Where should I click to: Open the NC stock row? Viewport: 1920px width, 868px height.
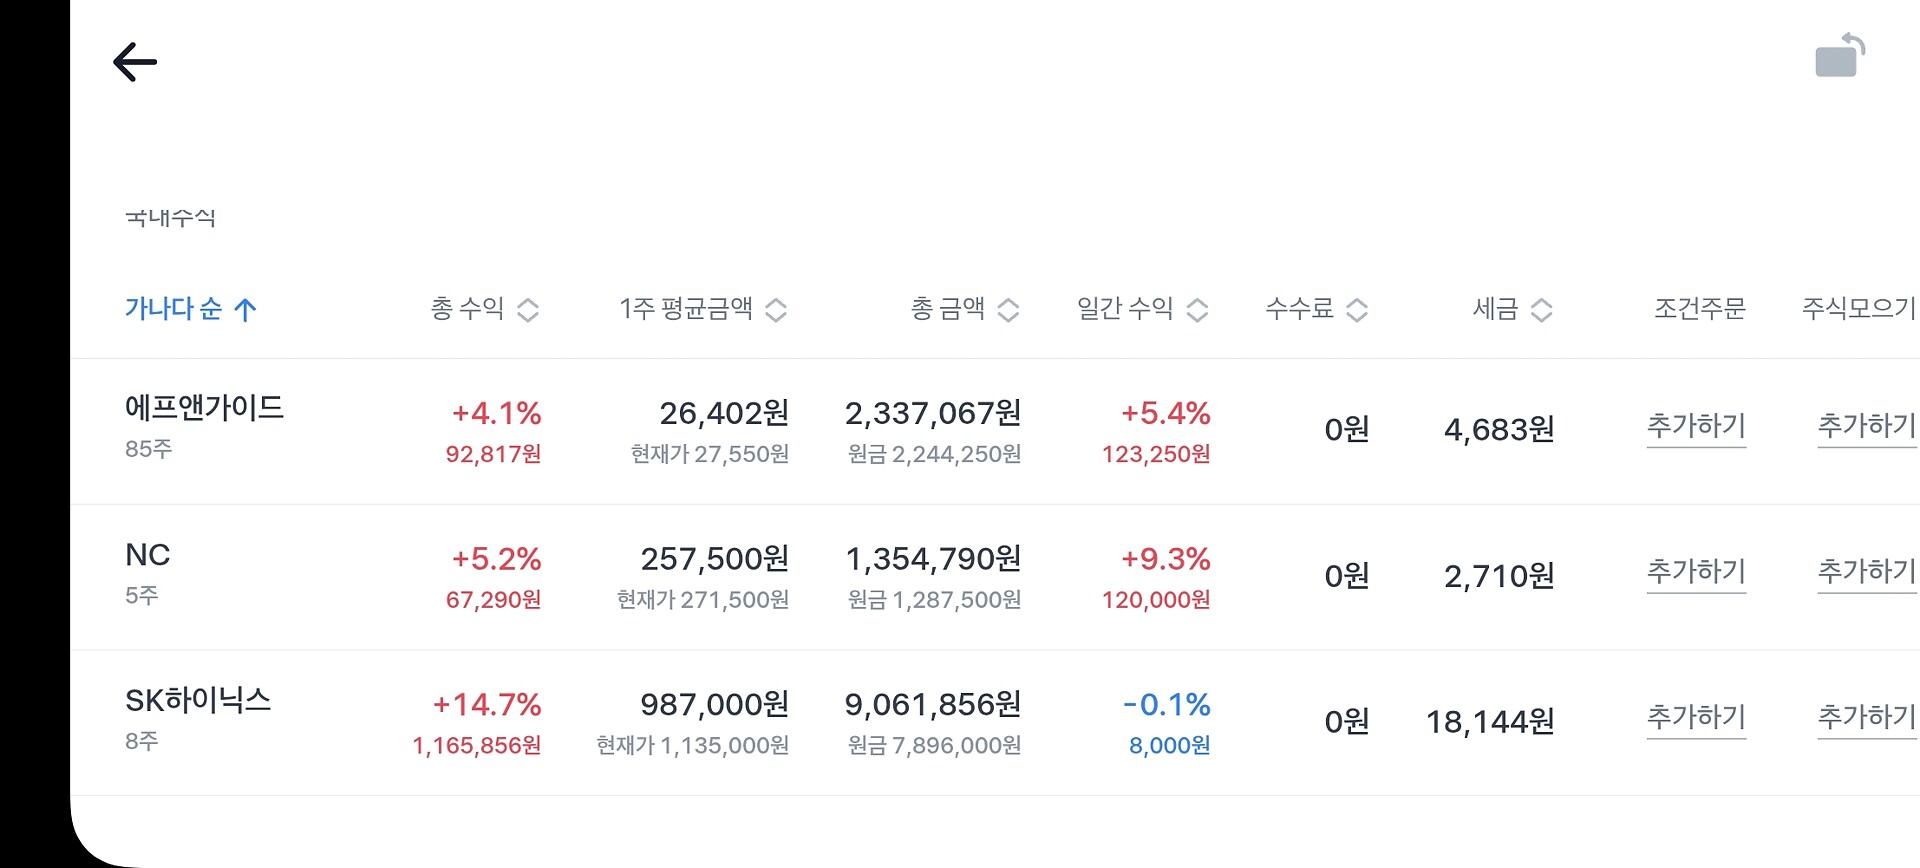(148, 572)
